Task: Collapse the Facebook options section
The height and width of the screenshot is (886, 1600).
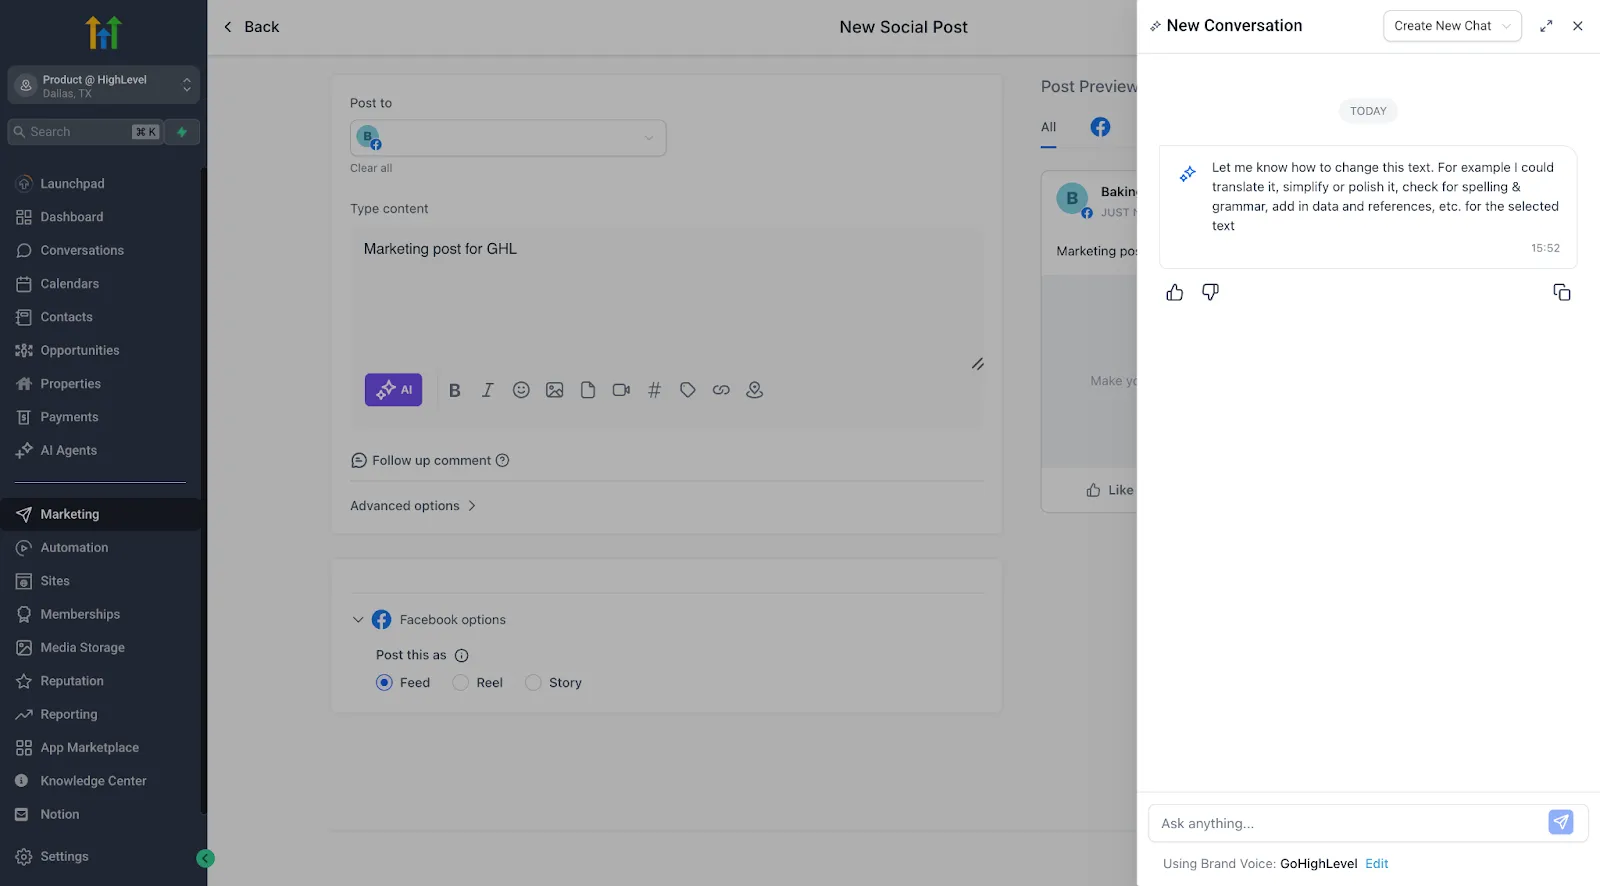Action: (358, 620)
